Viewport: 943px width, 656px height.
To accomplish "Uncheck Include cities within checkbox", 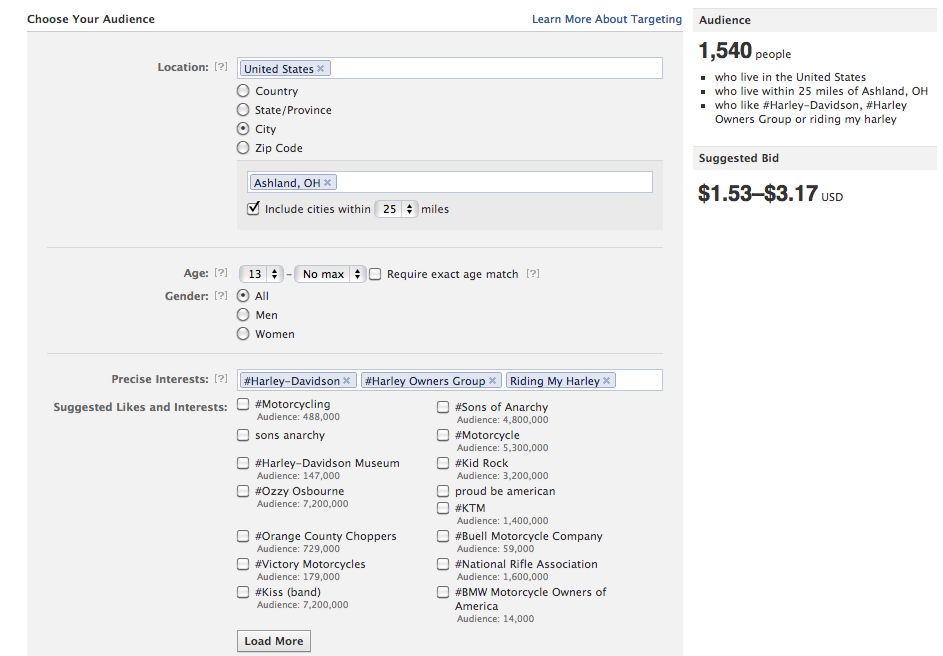I will [x=253, y=208].
